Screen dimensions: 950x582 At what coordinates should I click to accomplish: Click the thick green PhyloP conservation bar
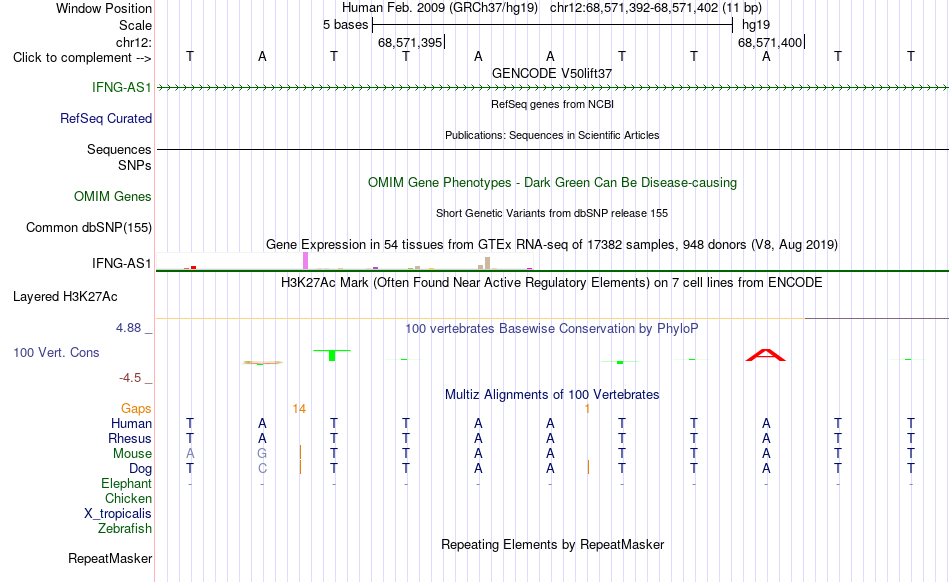click(332, 355)
